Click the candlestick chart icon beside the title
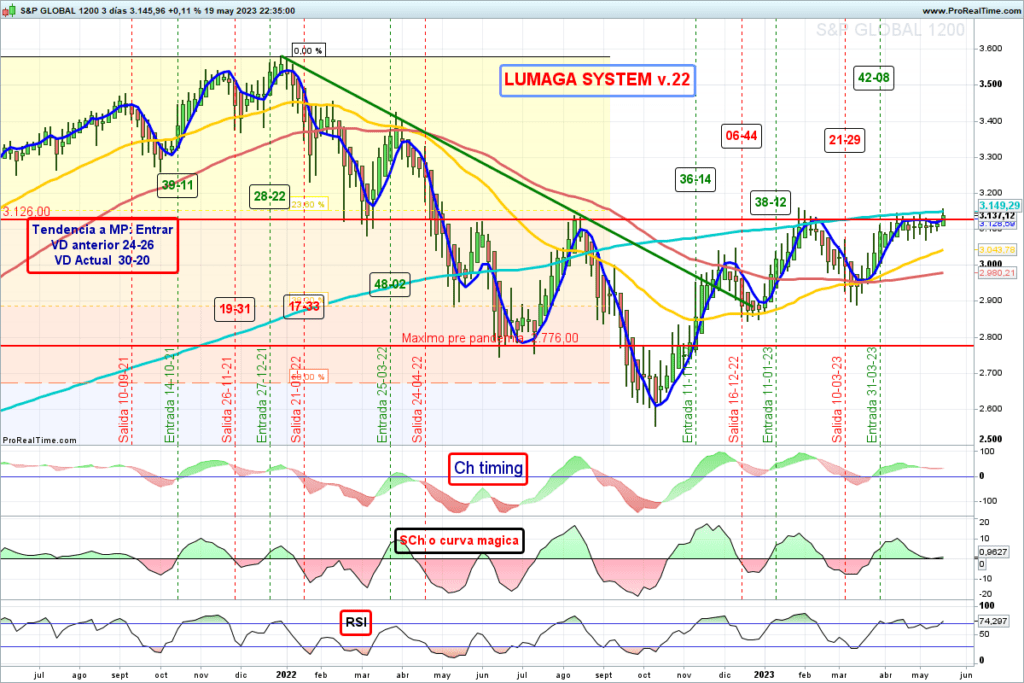This screenshot has width=1024, height=683. tap(9, 10)
